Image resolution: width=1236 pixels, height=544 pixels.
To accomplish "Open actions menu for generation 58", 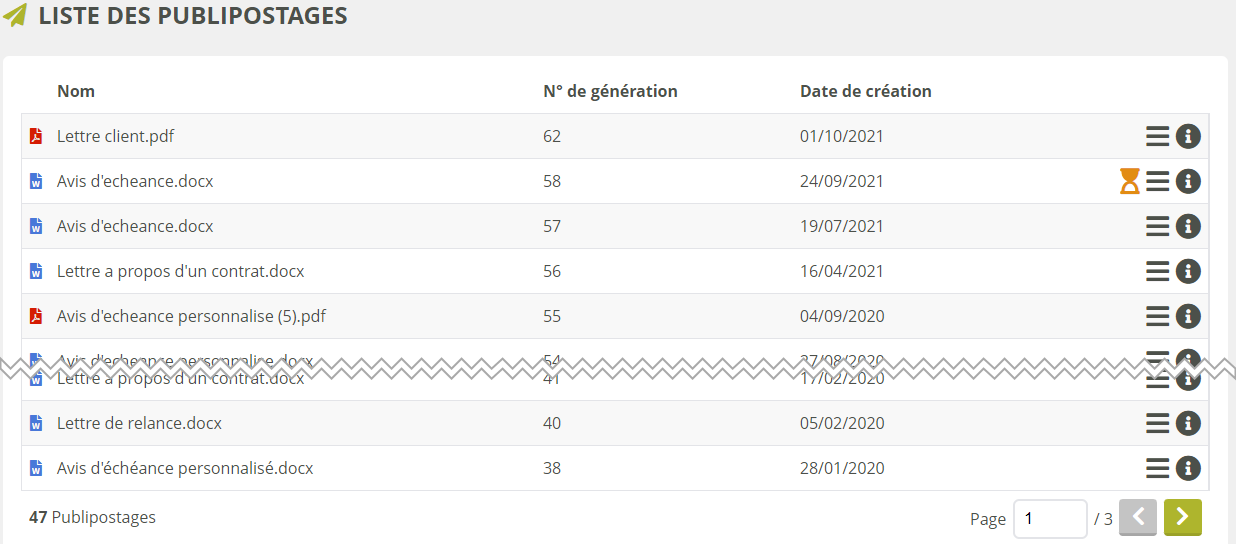I will (1157, 181).
